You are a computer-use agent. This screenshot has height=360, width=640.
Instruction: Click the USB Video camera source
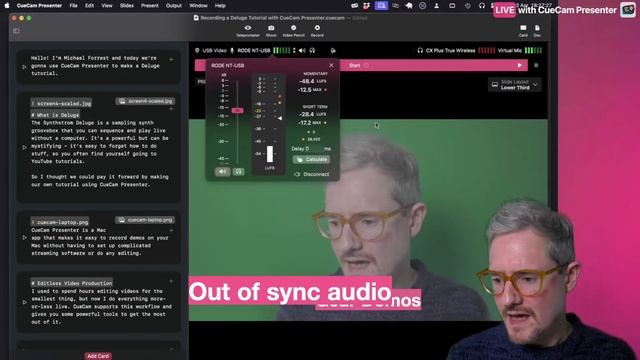(x=211, y=51)
